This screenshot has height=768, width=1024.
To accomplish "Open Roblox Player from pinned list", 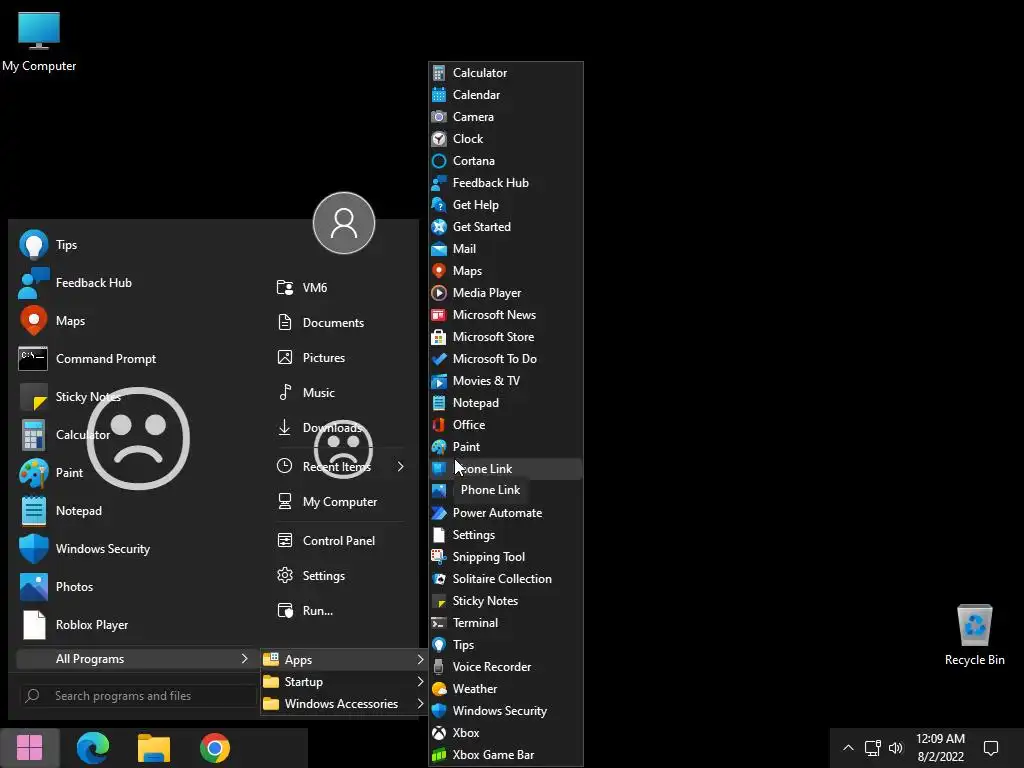I will 135,625.
